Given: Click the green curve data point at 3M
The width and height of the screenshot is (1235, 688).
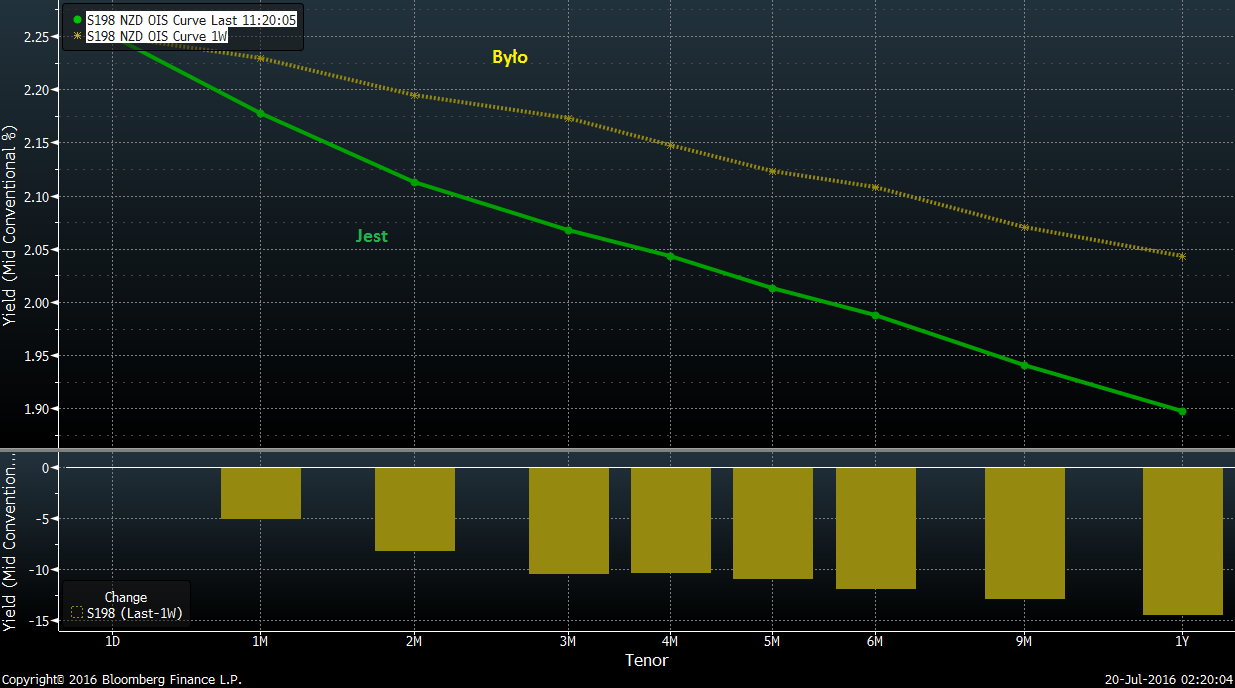Looking at the screenshot, I should pyautogui.click(x=569, y=230).
